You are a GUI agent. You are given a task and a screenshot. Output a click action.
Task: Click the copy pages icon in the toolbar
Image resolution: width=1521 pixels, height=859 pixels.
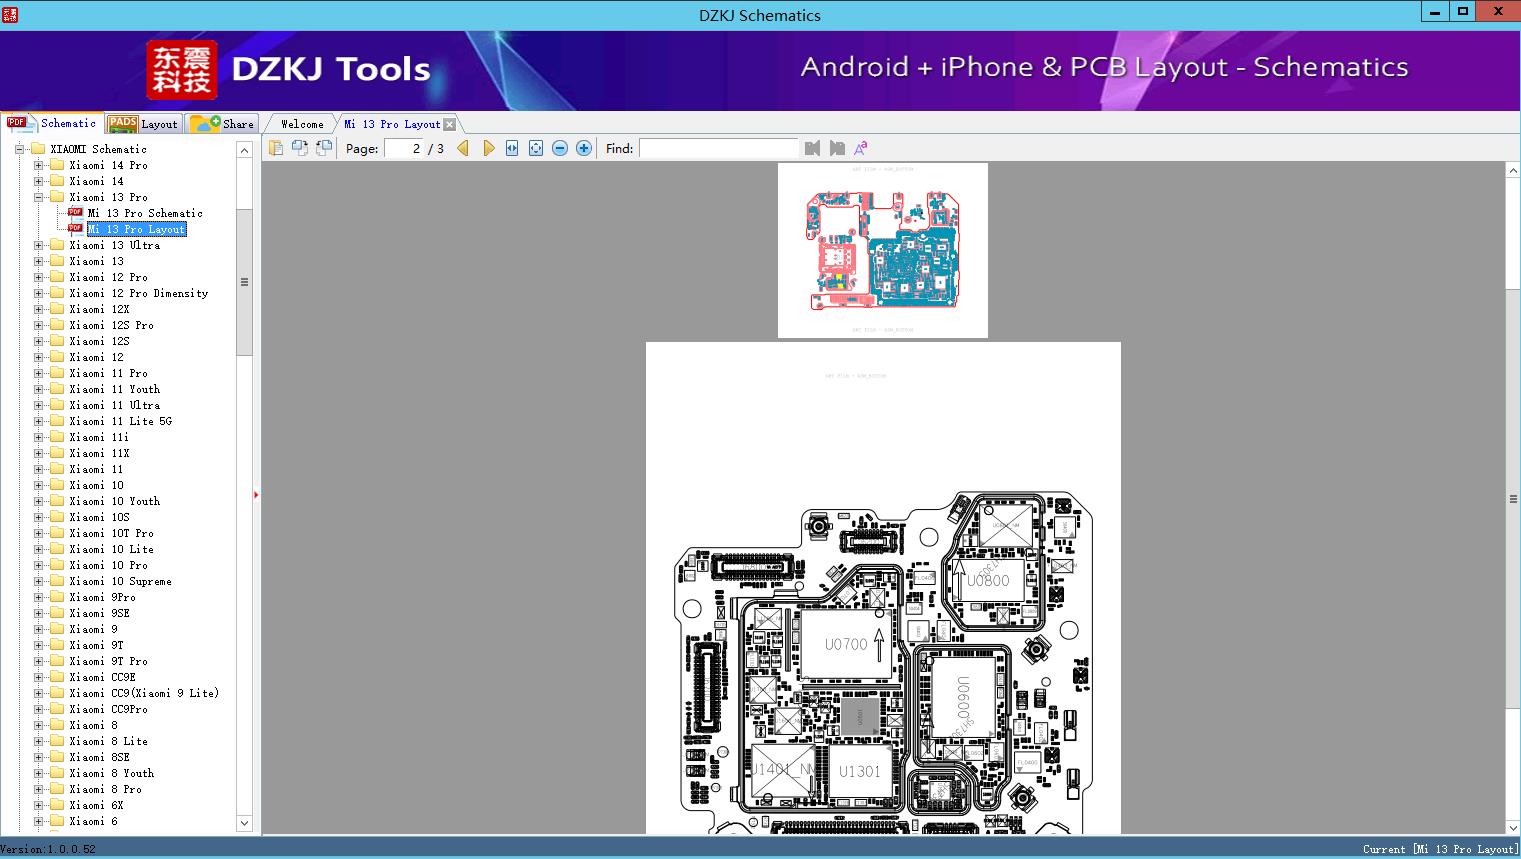pos(276,148)
